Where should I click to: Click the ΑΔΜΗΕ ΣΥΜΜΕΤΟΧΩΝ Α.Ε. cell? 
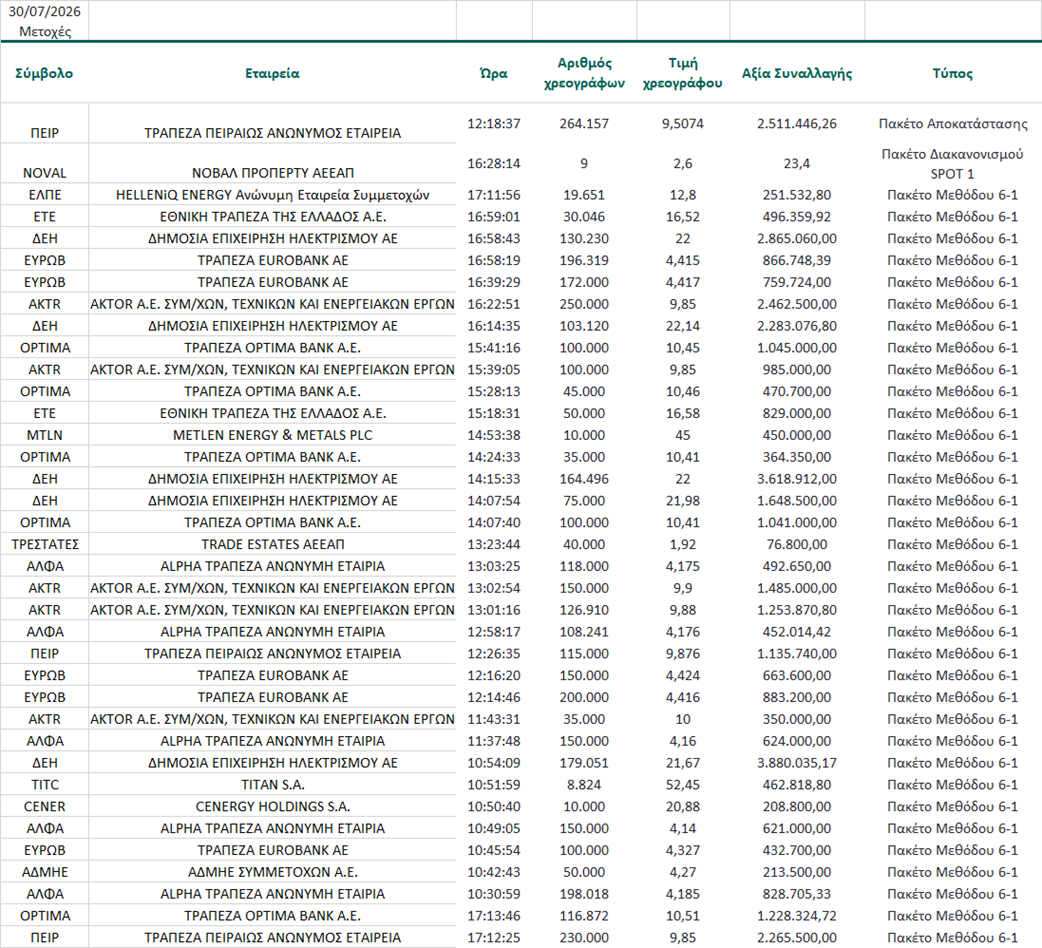[272, 872]
